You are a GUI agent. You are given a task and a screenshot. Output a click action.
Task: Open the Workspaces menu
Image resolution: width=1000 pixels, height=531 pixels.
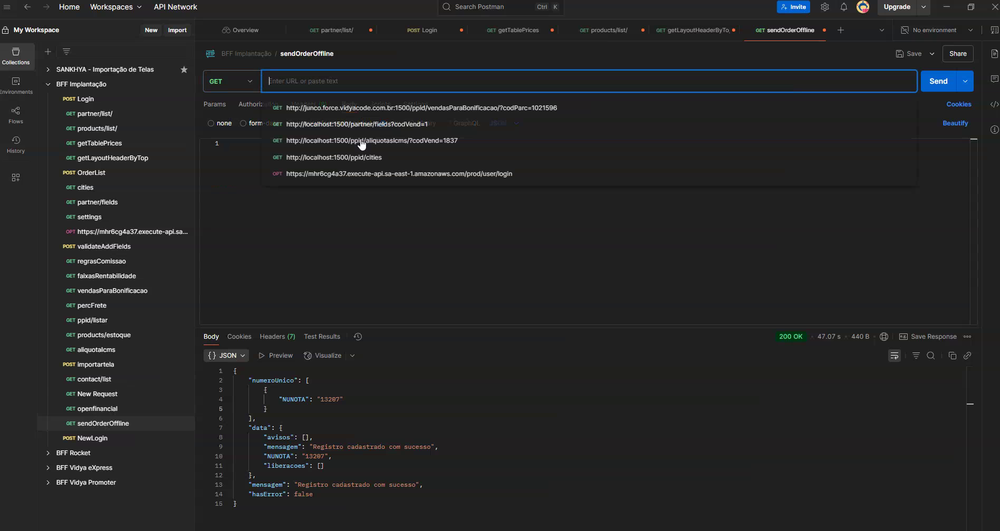coord(115,7)
